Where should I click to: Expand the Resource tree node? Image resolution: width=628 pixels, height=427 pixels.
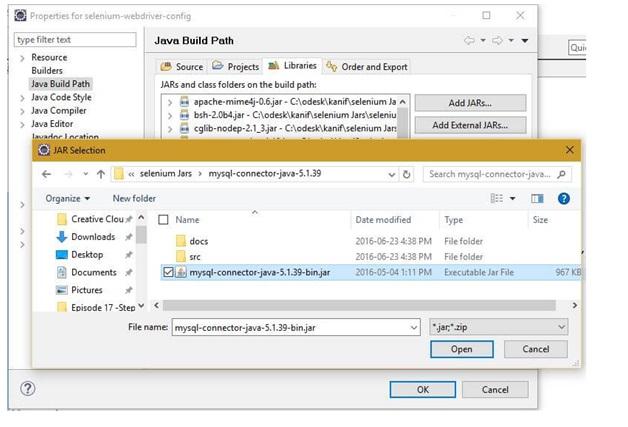[x=22, y=58]
